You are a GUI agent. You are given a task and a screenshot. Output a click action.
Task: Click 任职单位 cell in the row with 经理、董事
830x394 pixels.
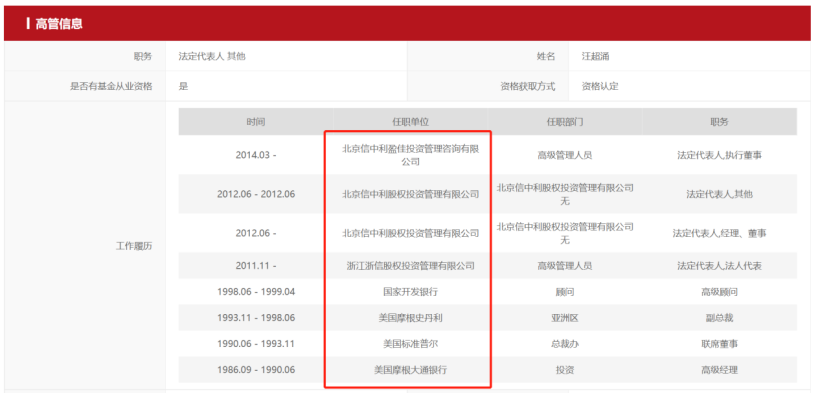pos(410,233)
